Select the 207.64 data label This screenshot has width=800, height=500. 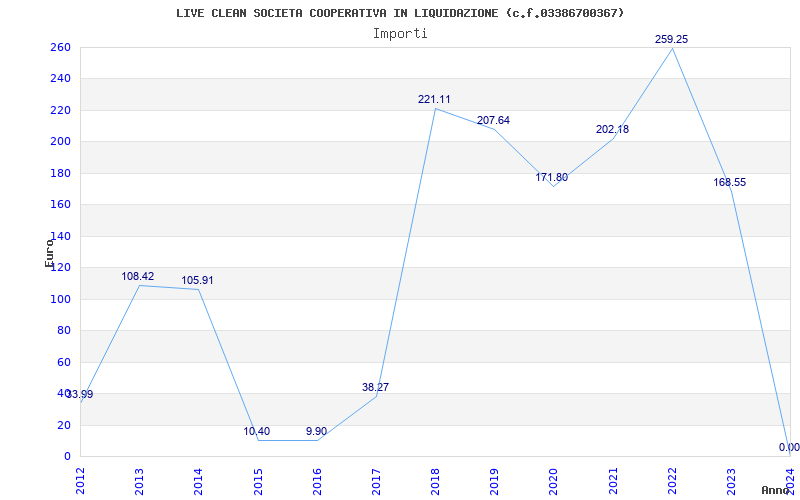(493, 120)
